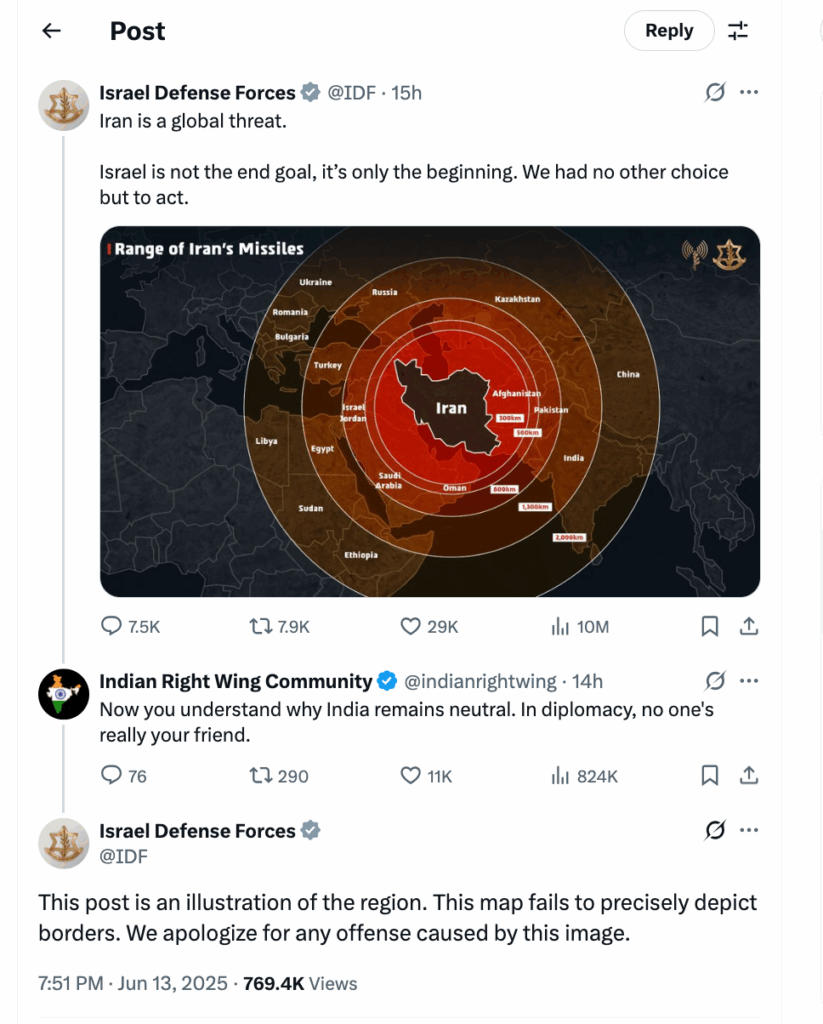Click Indian Right Wing Community avatar
The width and height of the screenshot is (823, 1024).
(64, 694)
